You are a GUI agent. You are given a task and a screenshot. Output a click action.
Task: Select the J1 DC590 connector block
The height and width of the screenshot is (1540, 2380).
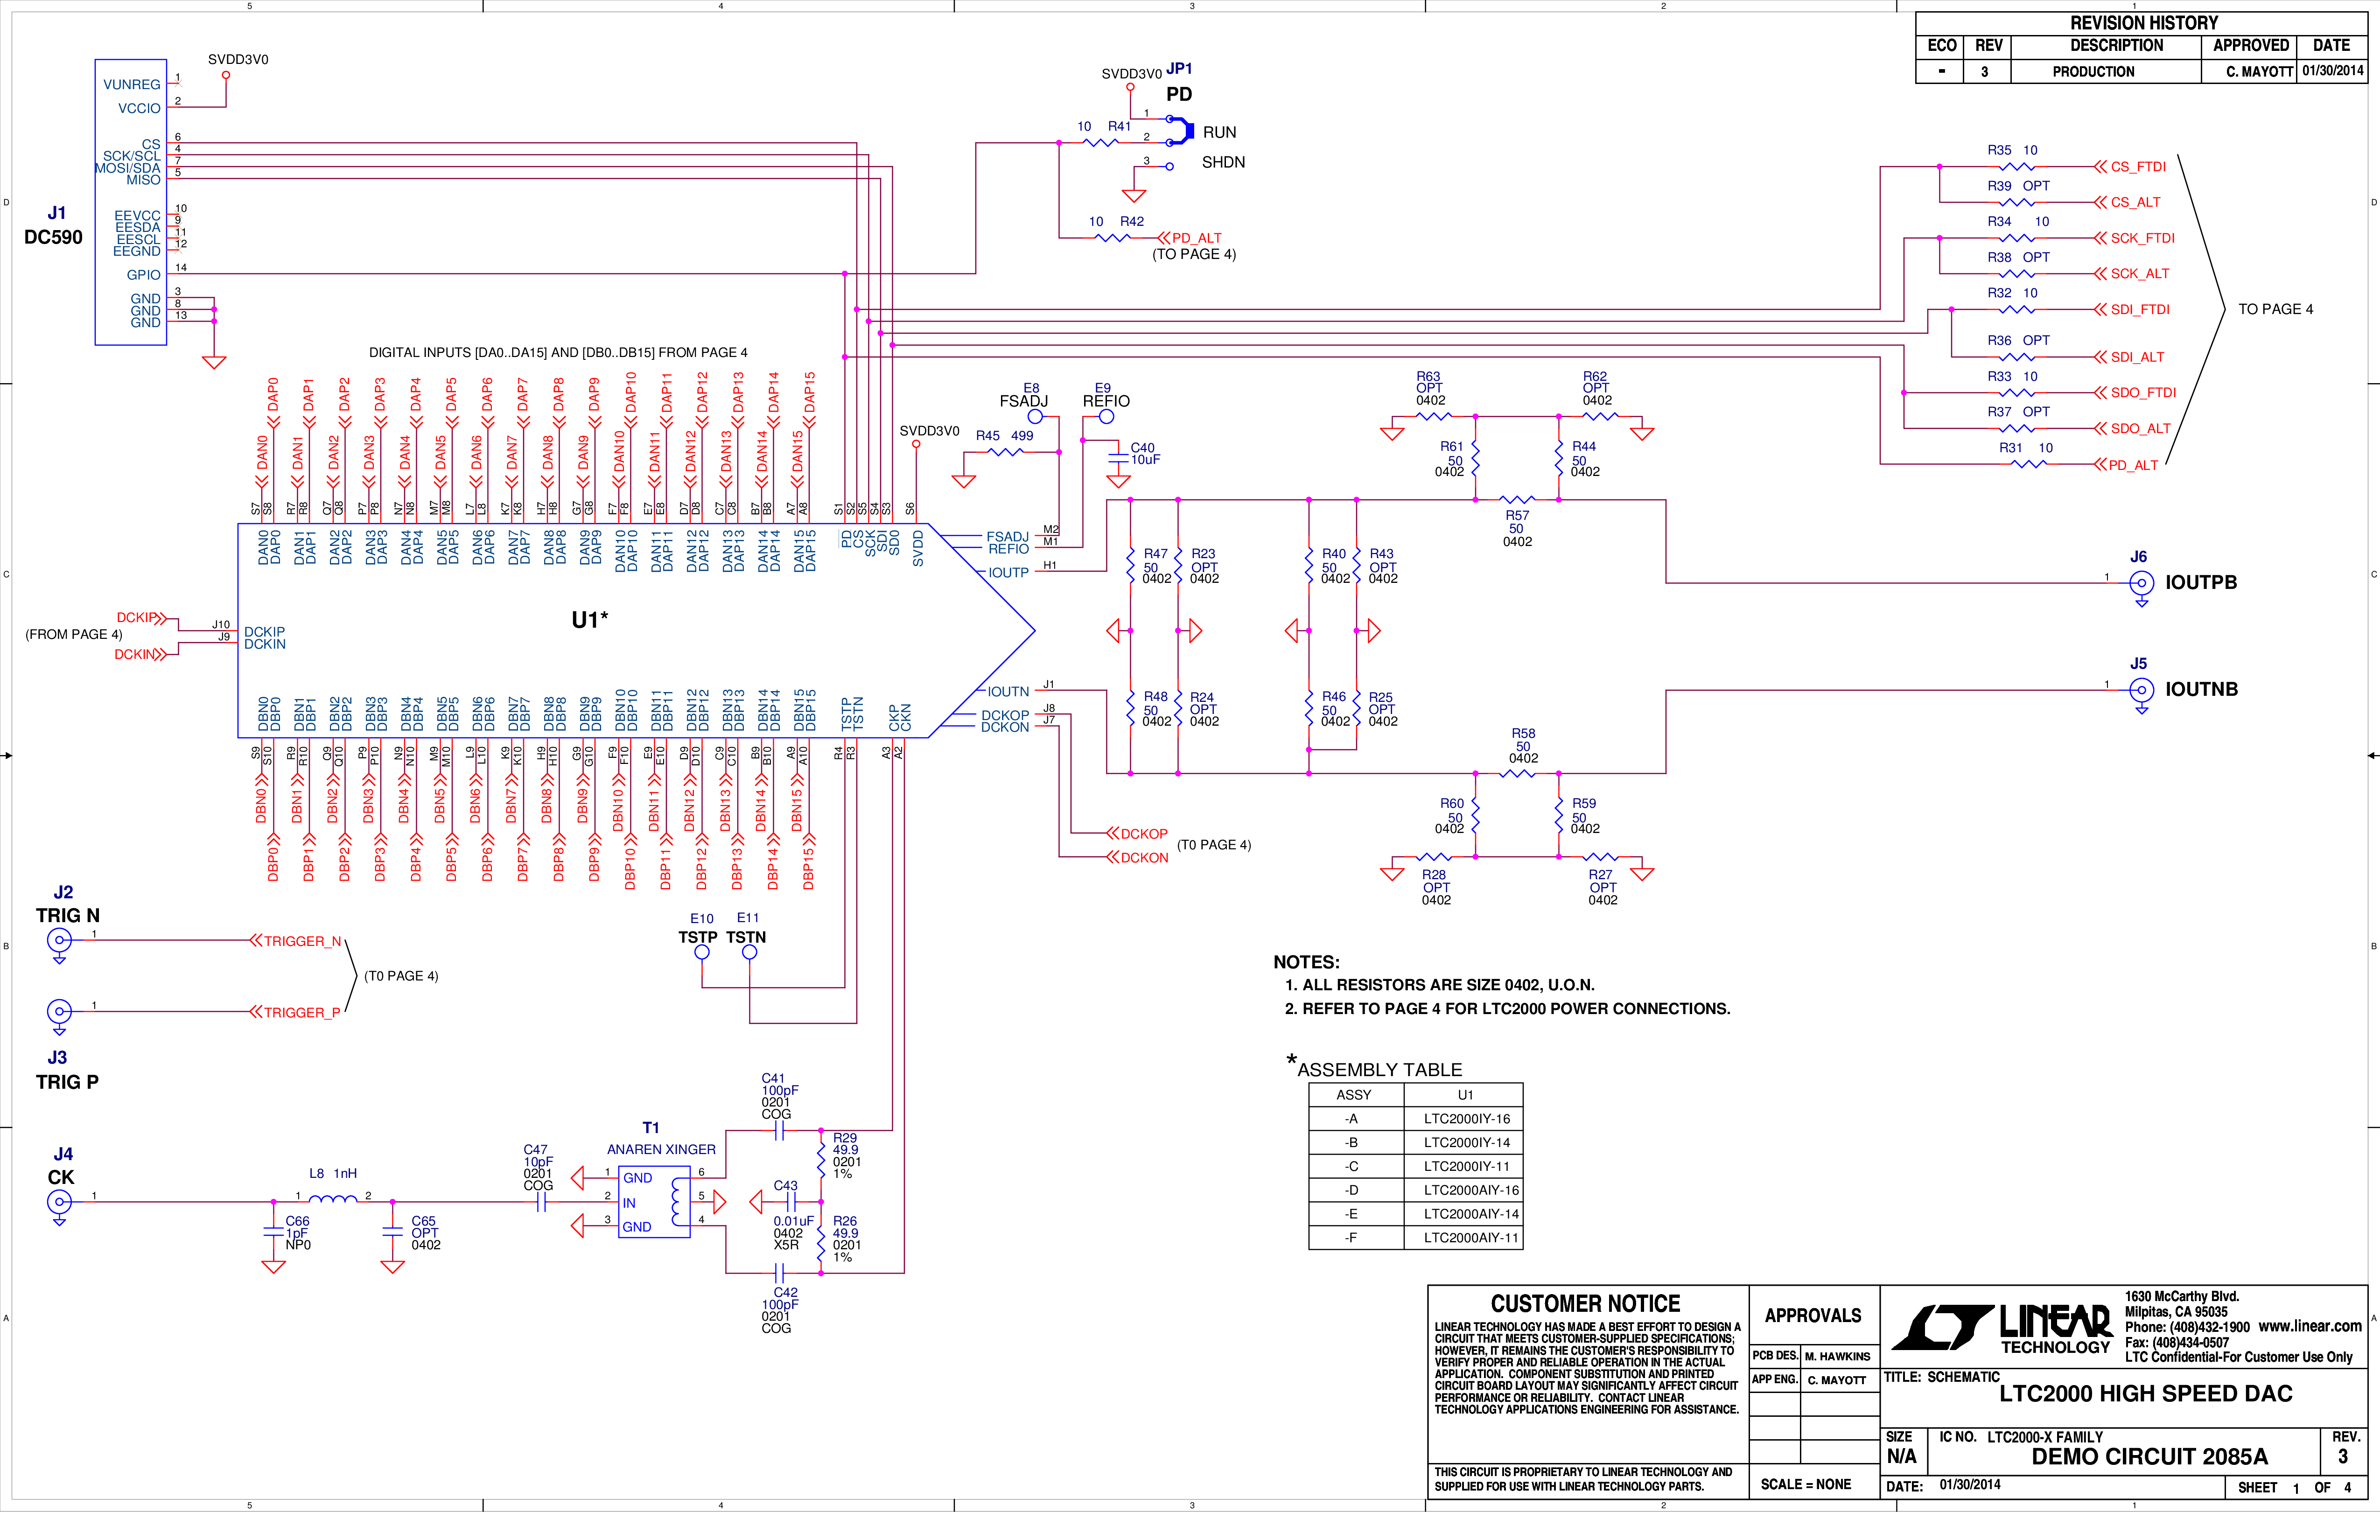131,203
